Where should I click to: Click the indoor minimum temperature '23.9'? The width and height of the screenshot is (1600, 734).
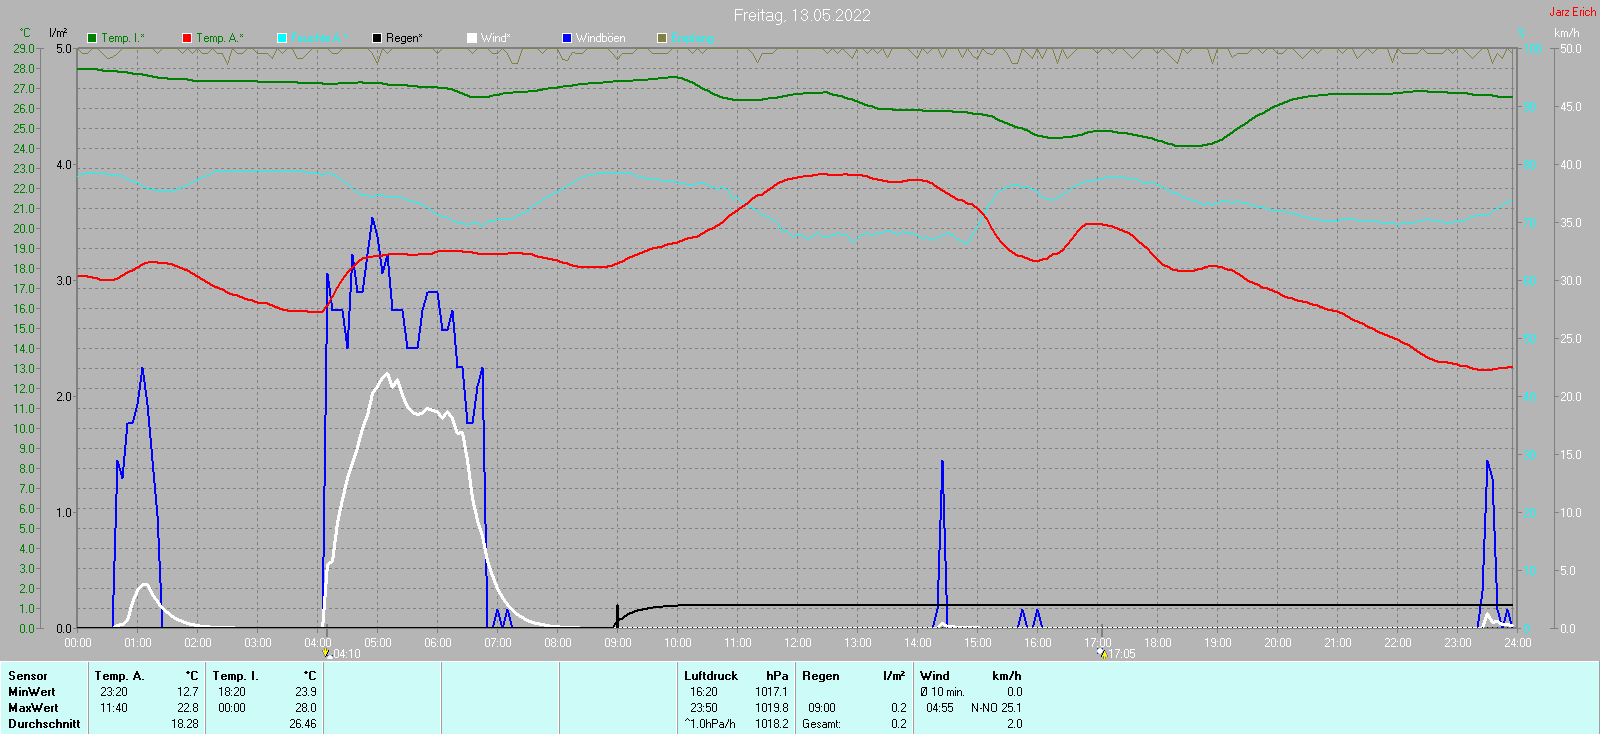306,692
